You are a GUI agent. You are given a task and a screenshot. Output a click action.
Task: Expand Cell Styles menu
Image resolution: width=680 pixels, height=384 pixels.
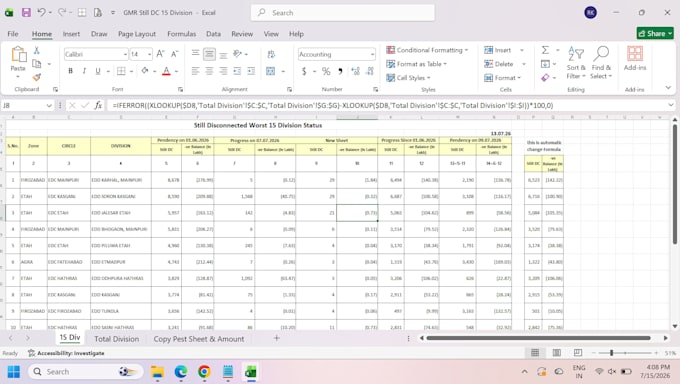point(409,78)
